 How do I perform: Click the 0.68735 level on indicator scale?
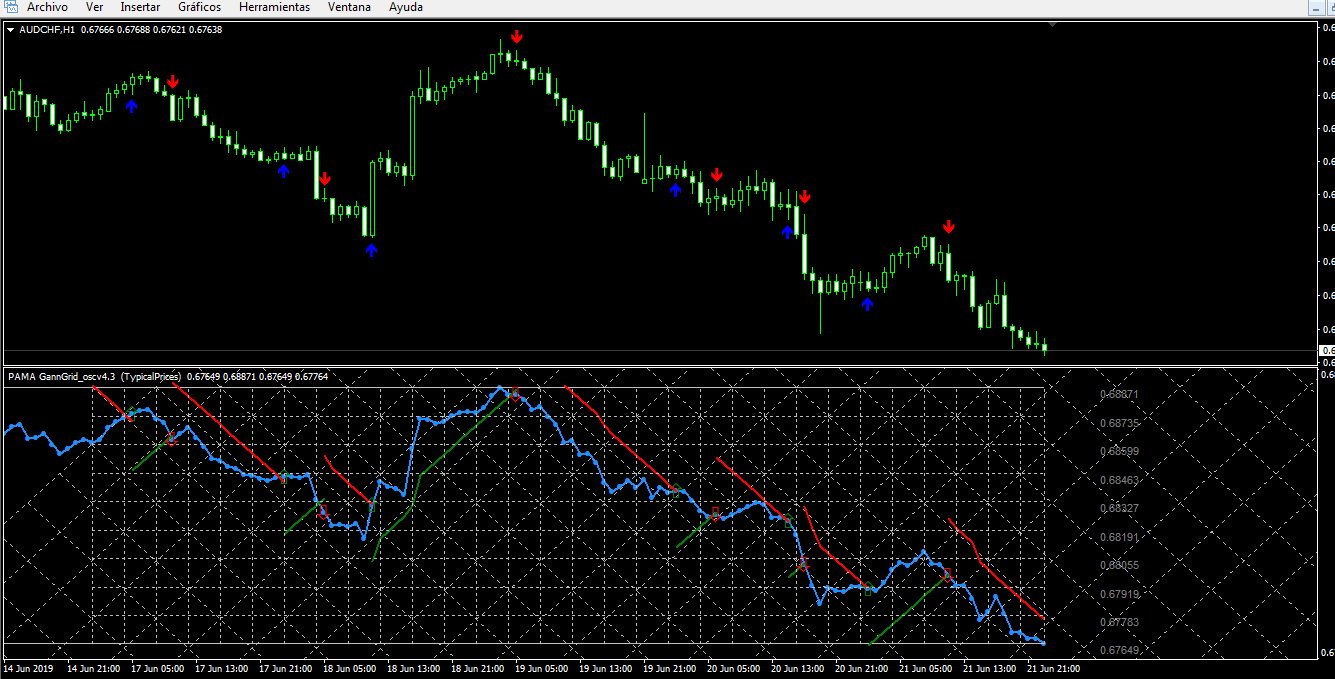click(1119, 423)
